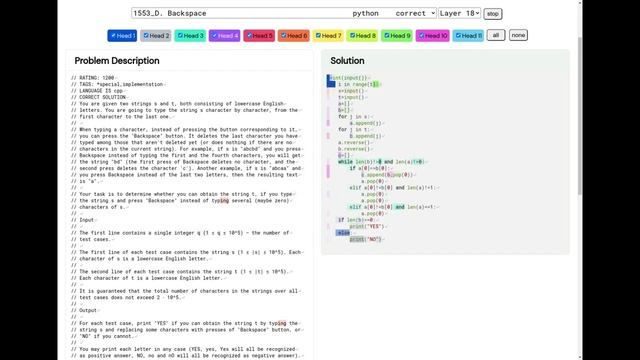Click the 'for j in s:' code line

pos(353,116)
